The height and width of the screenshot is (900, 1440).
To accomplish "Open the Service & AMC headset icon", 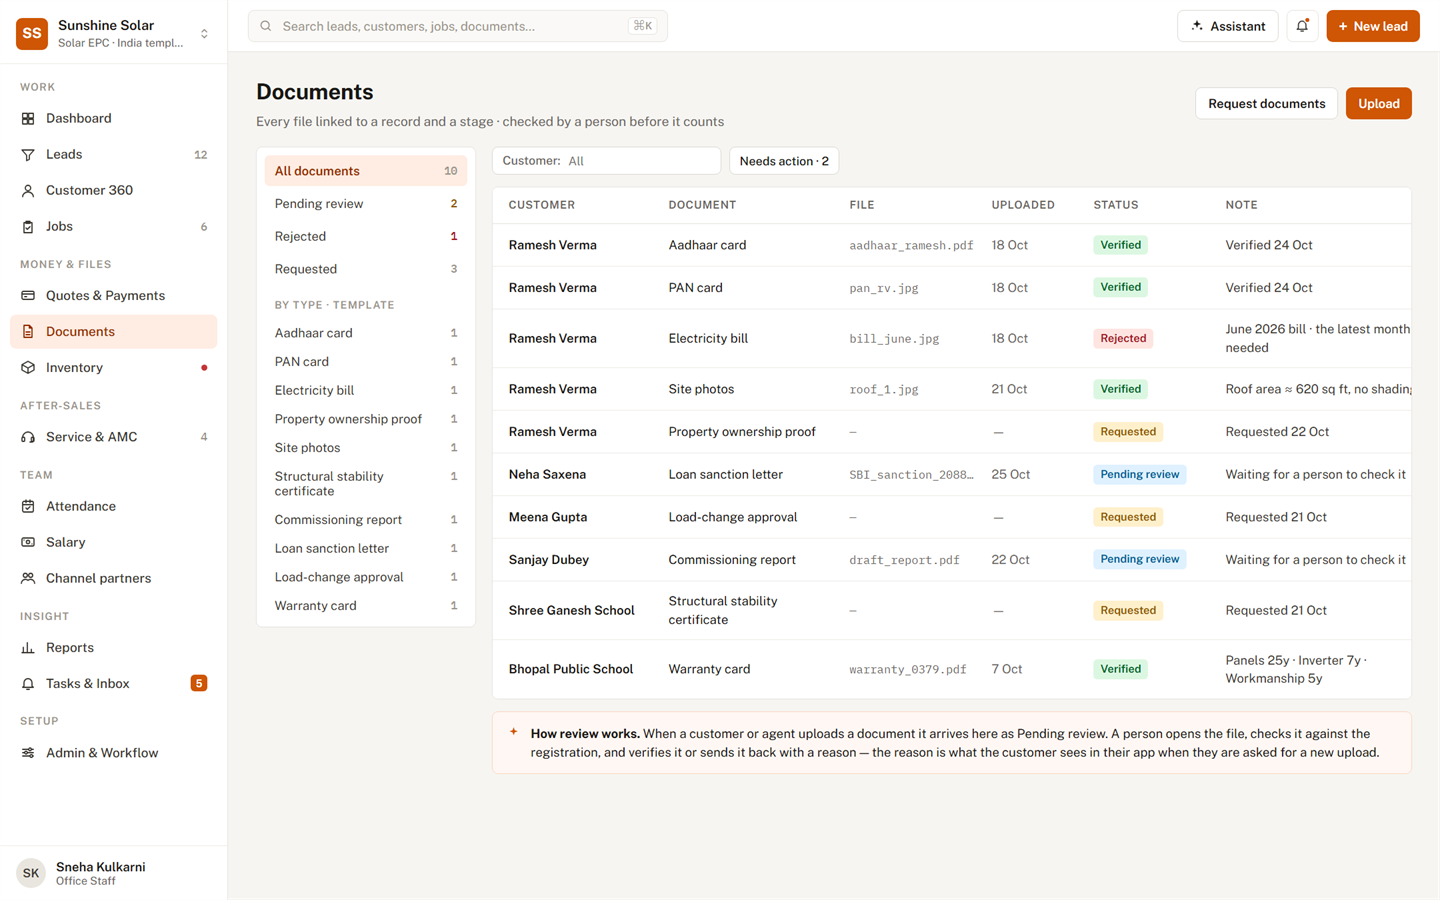I will click(28, 437).
